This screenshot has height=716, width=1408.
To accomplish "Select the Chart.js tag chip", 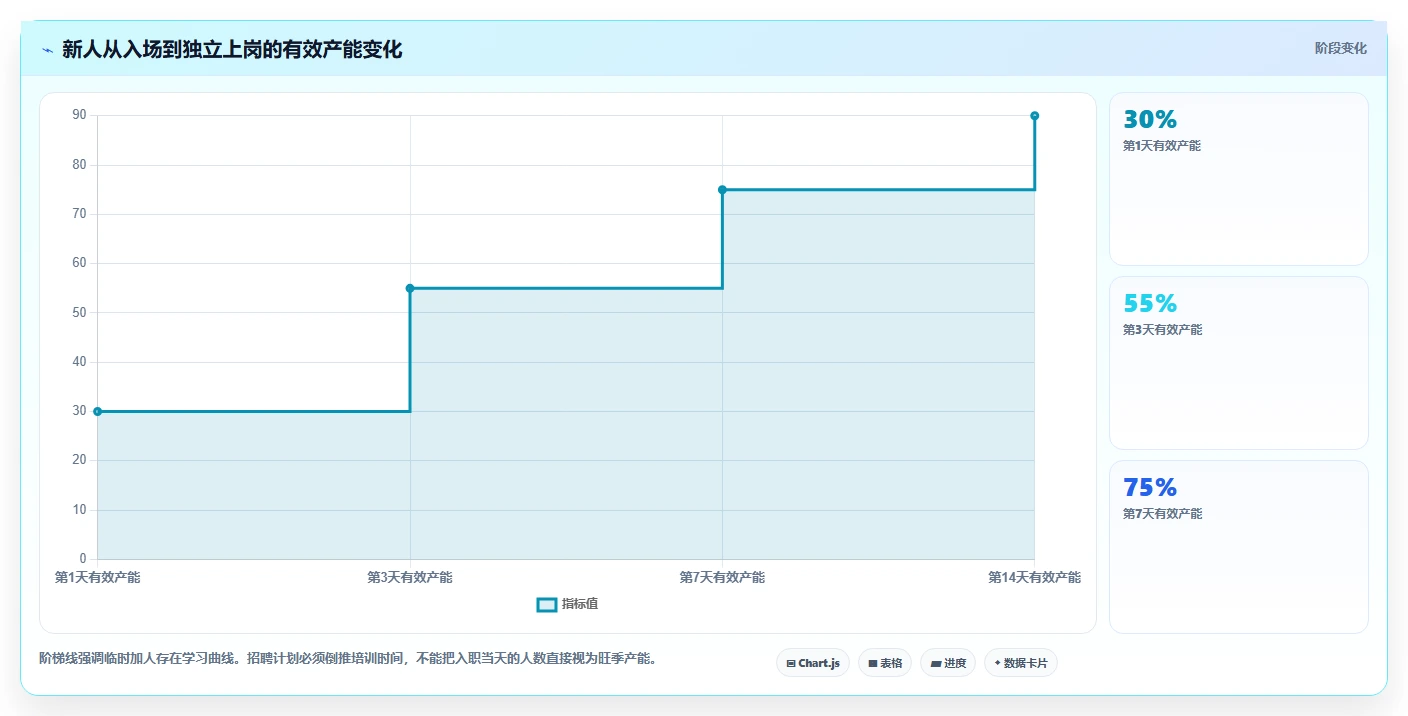I will (x=813, y=663).
